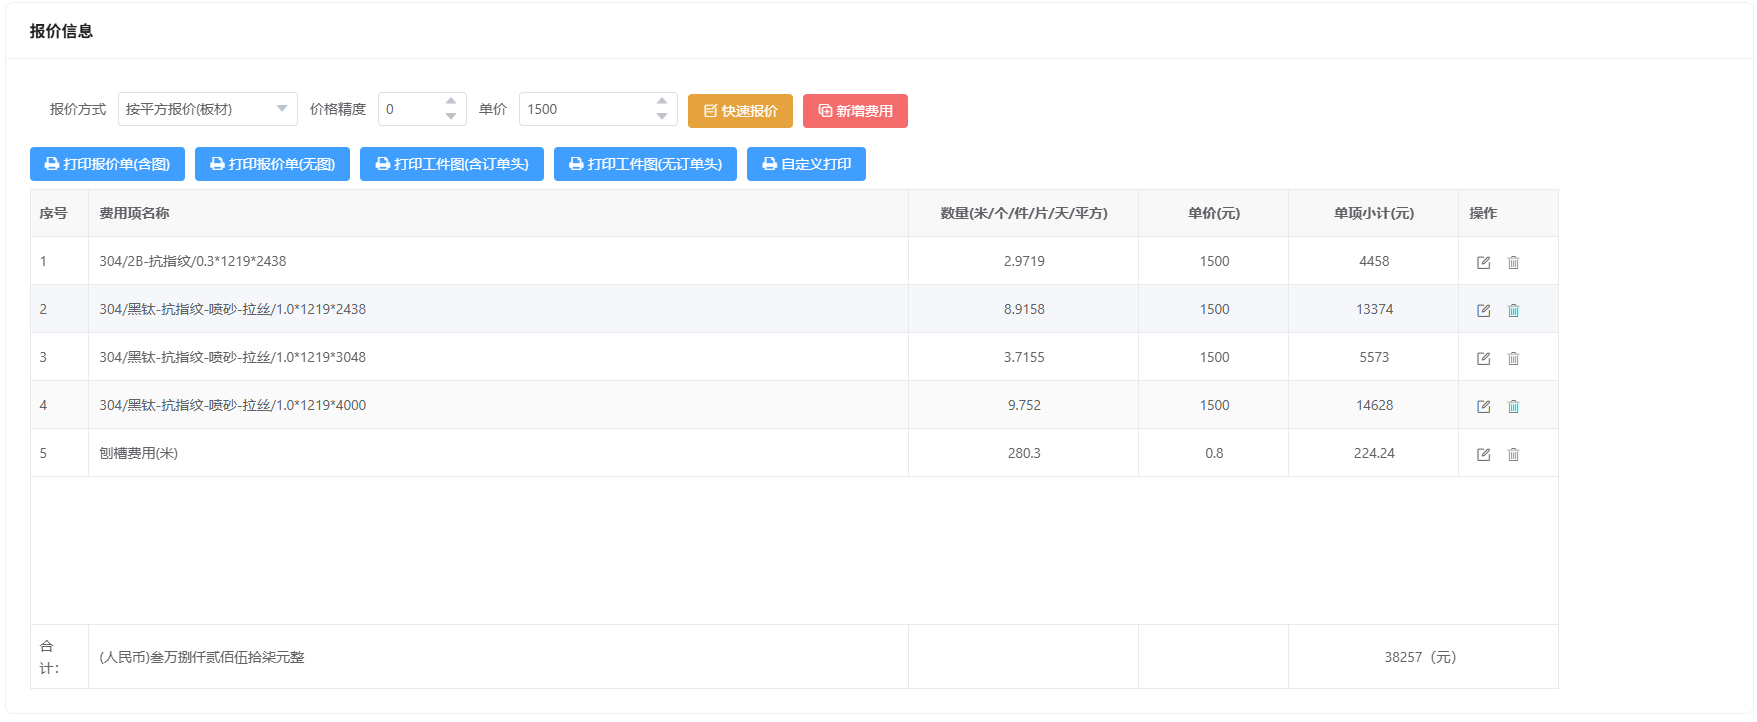Click 打印报价单(含图)
Screen dimensions: 1757x722
click(107, 164)
